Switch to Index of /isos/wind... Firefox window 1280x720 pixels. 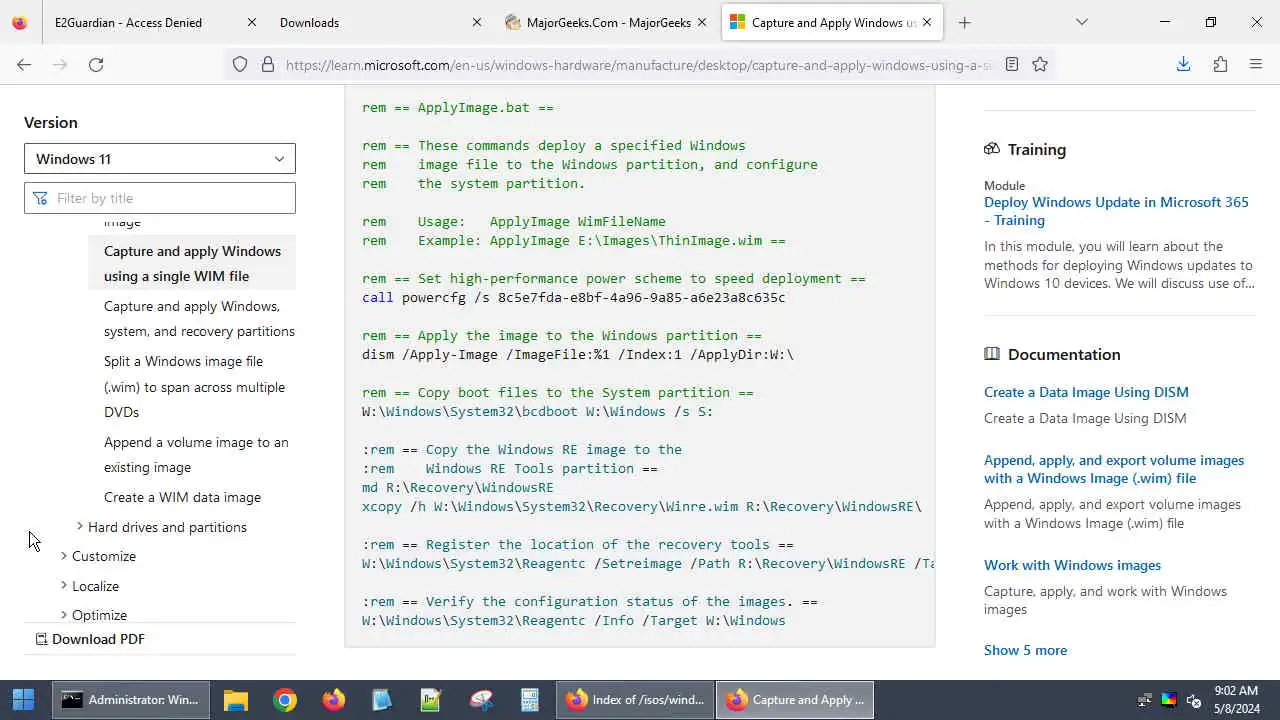(x=635, y=700)
